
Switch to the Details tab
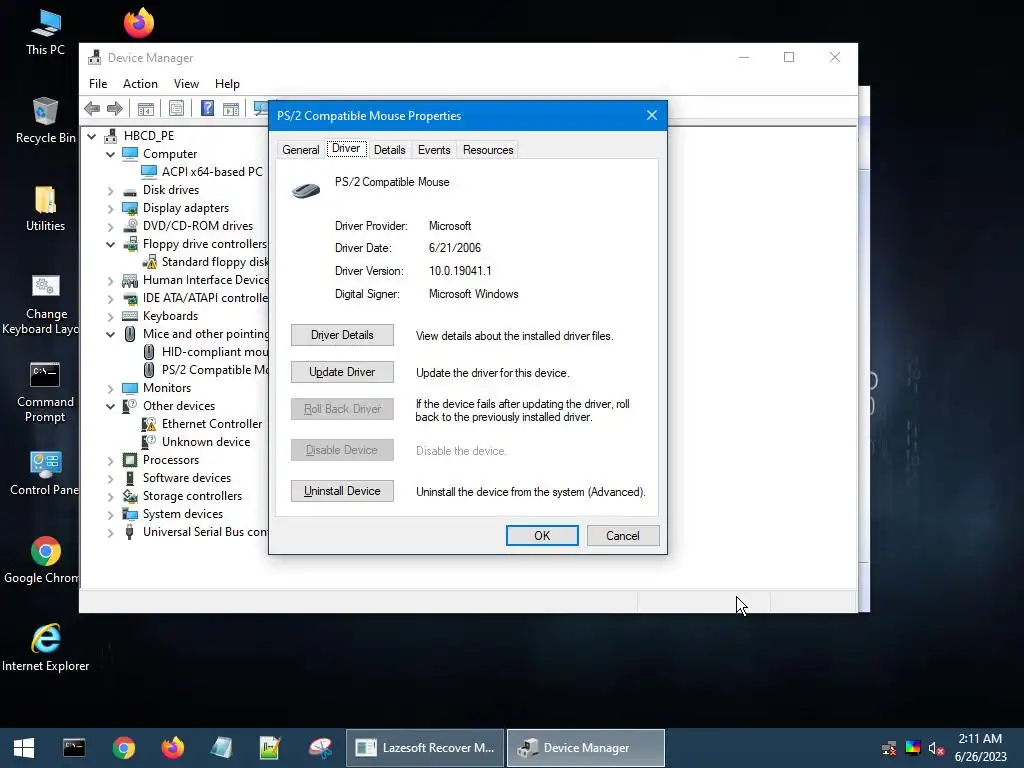pyautogui.click(x=390, y=150)
